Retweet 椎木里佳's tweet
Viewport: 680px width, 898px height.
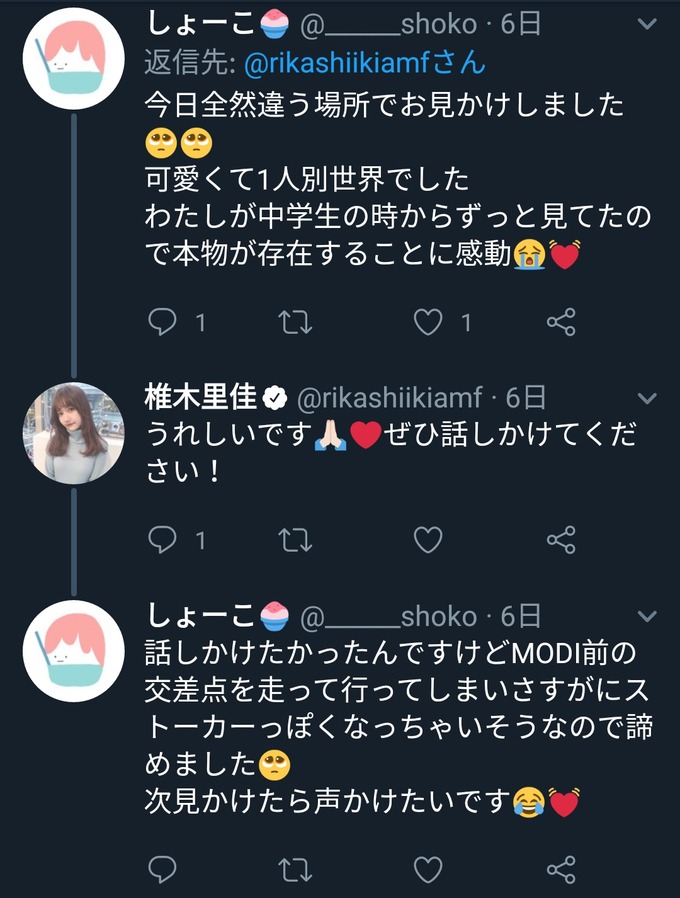(x=295, y=540)
